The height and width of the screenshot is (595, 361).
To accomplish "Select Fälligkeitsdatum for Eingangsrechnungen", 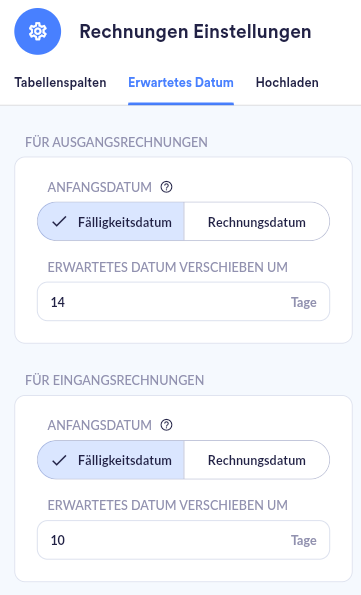I will click(111, 460).
